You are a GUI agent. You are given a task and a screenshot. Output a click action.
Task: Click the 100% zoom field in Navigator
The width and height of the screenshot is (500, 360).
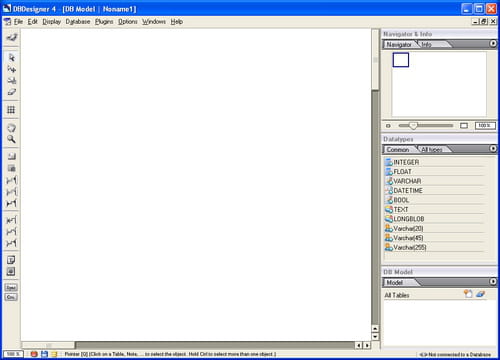click(485, 126)
